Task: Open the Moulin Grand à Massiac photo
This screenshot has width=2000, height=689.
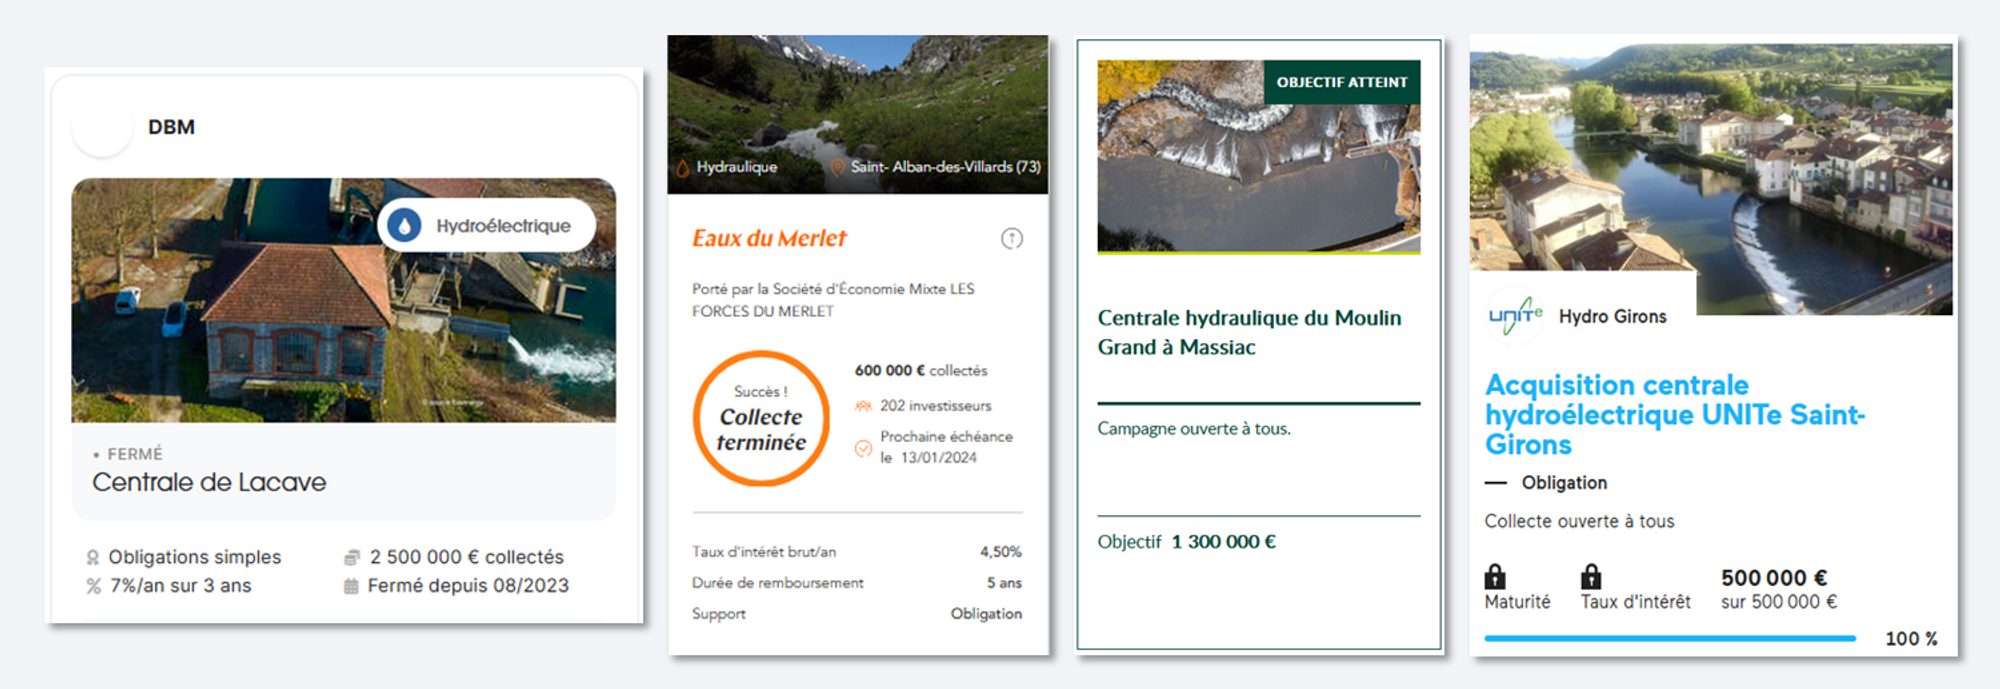Action: [x=1259, y=156]
